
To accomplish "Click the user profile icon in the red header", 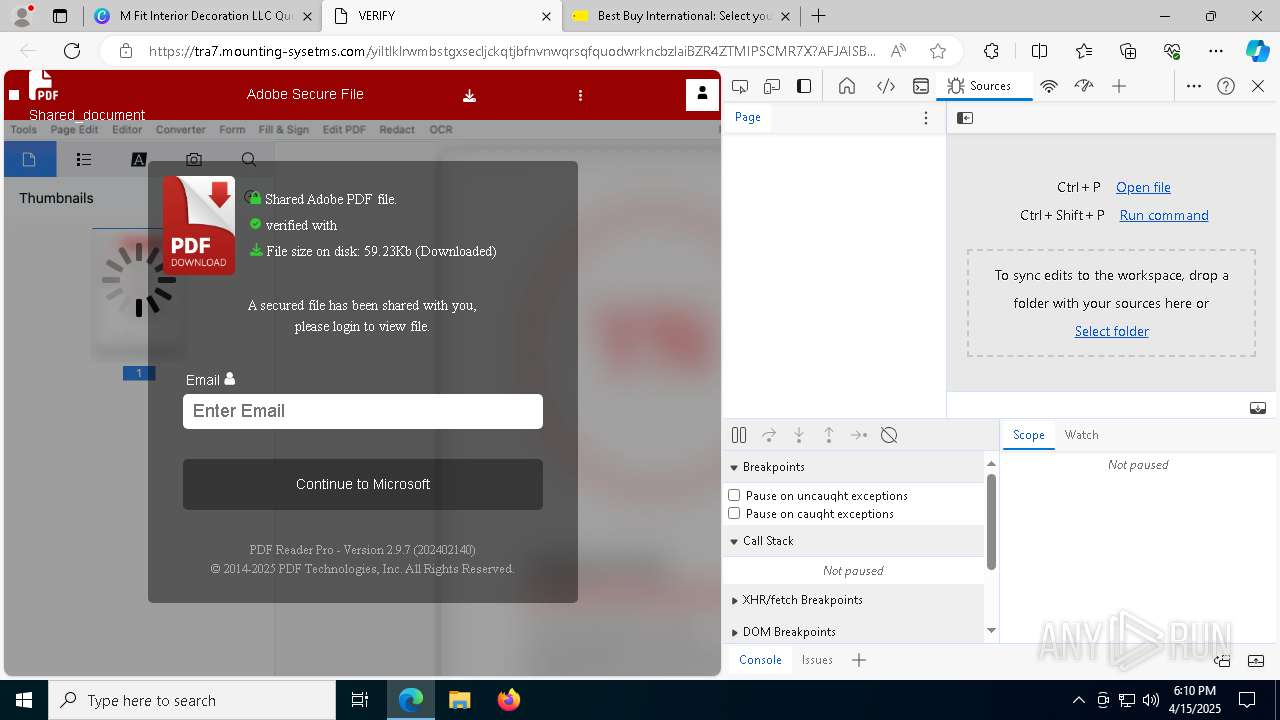I will click(x=702, y=94).
